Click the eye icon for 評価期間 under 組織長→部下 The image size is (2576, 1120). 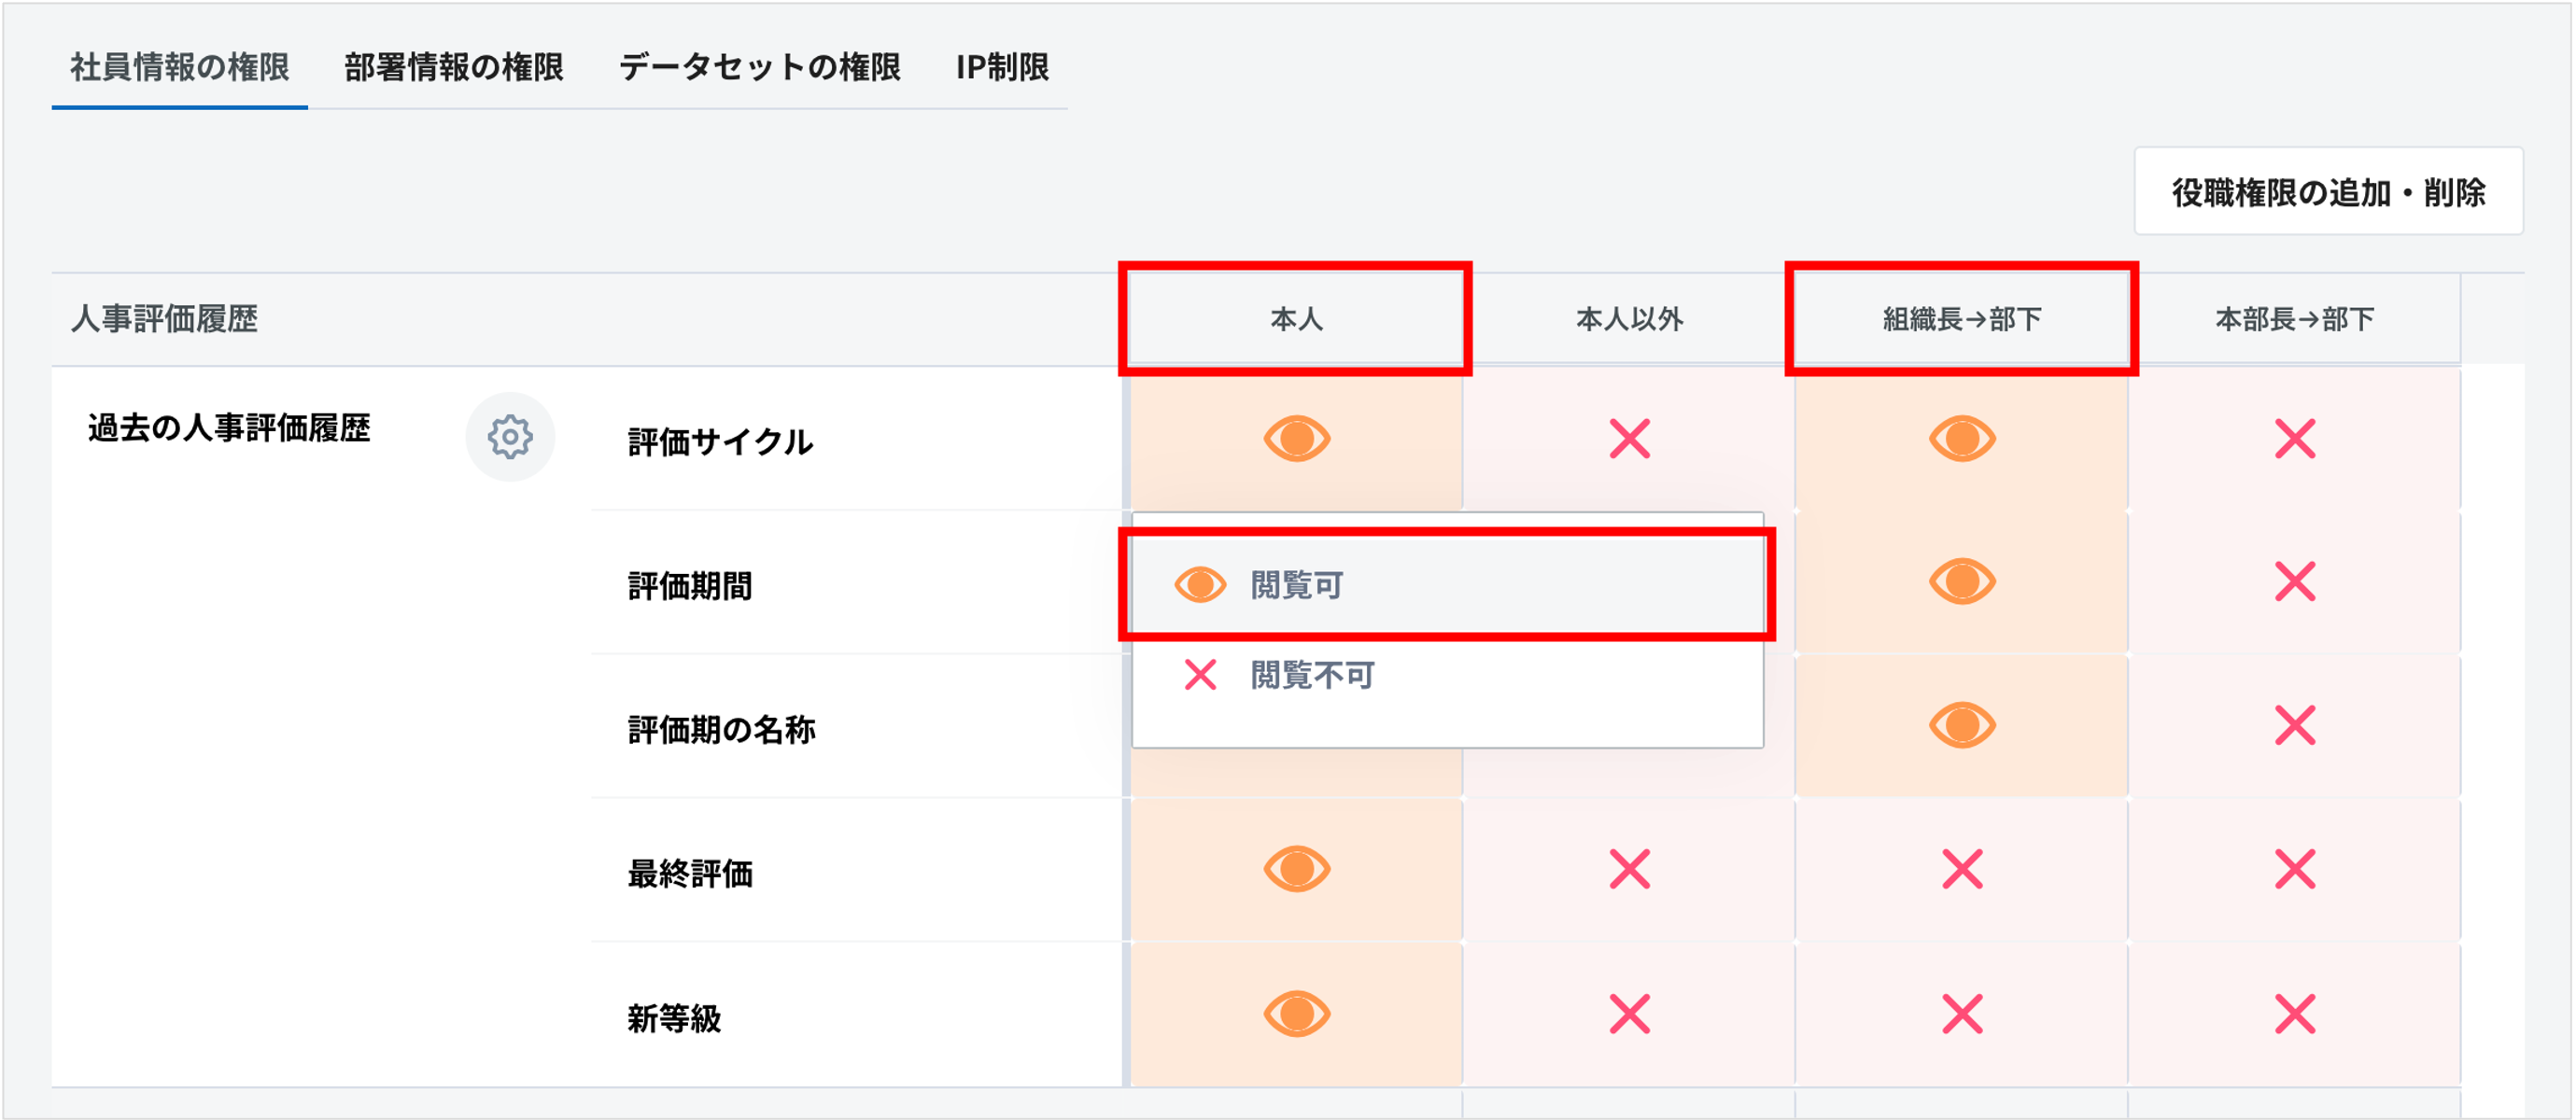click(1961, 581)
